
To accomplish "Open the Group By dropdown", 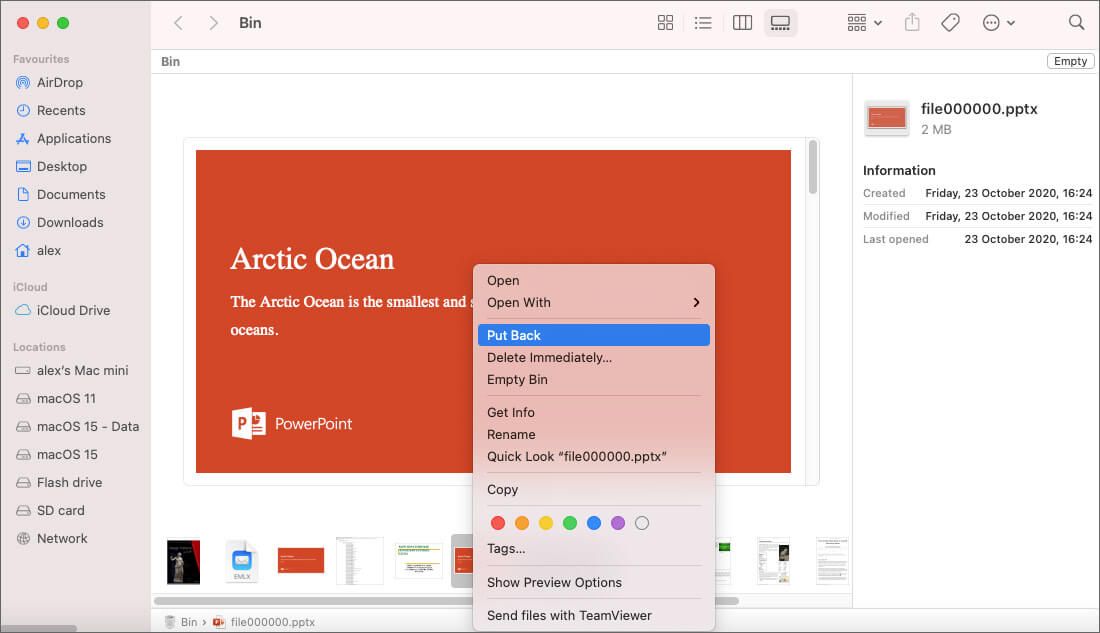I will pos(864,23).
